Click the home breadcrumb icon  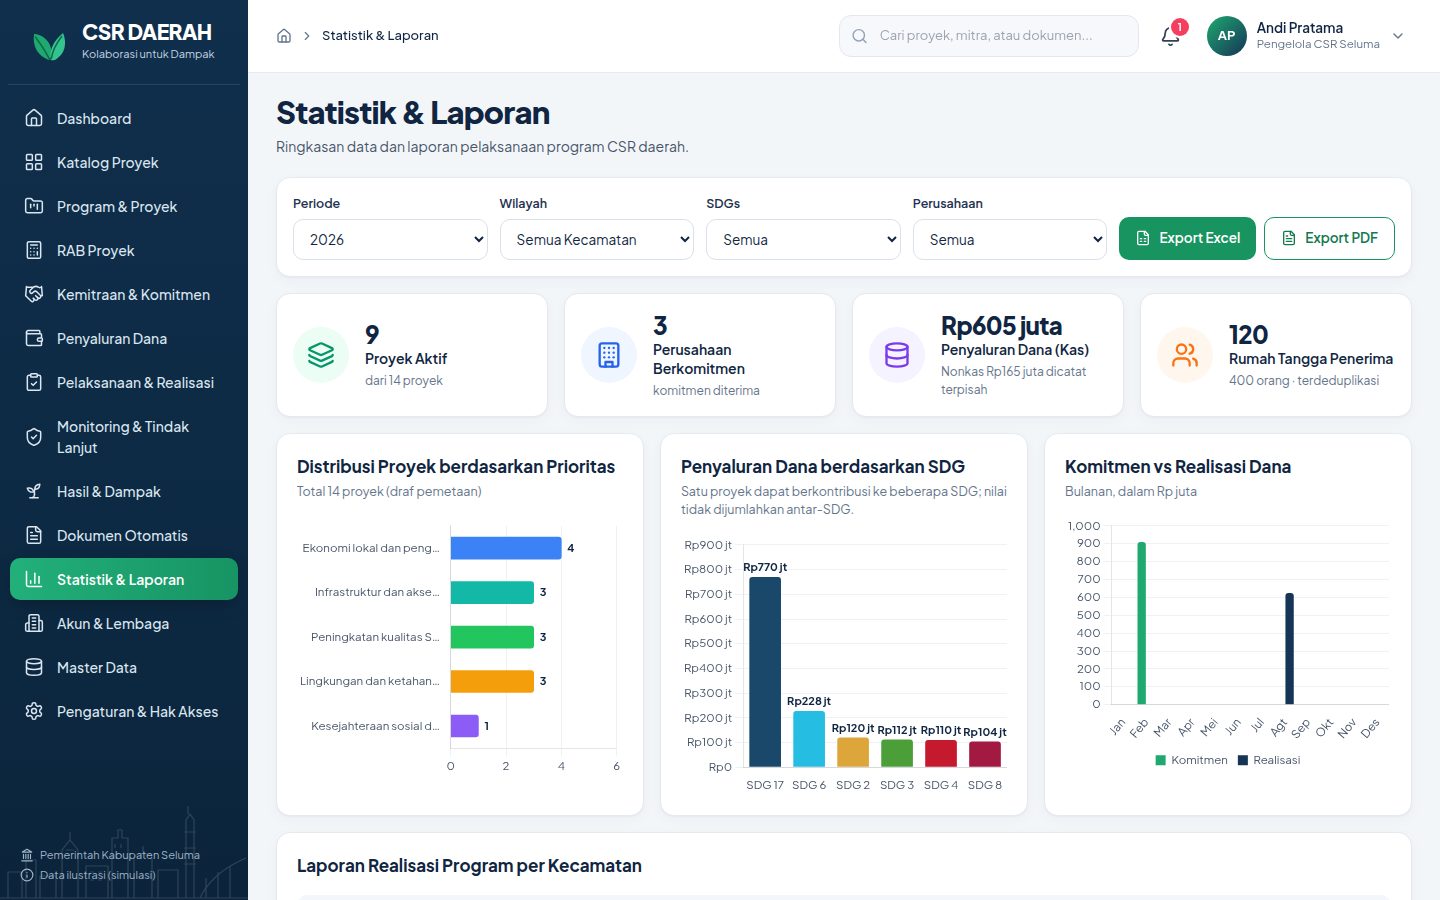click(x=284, y=36)
